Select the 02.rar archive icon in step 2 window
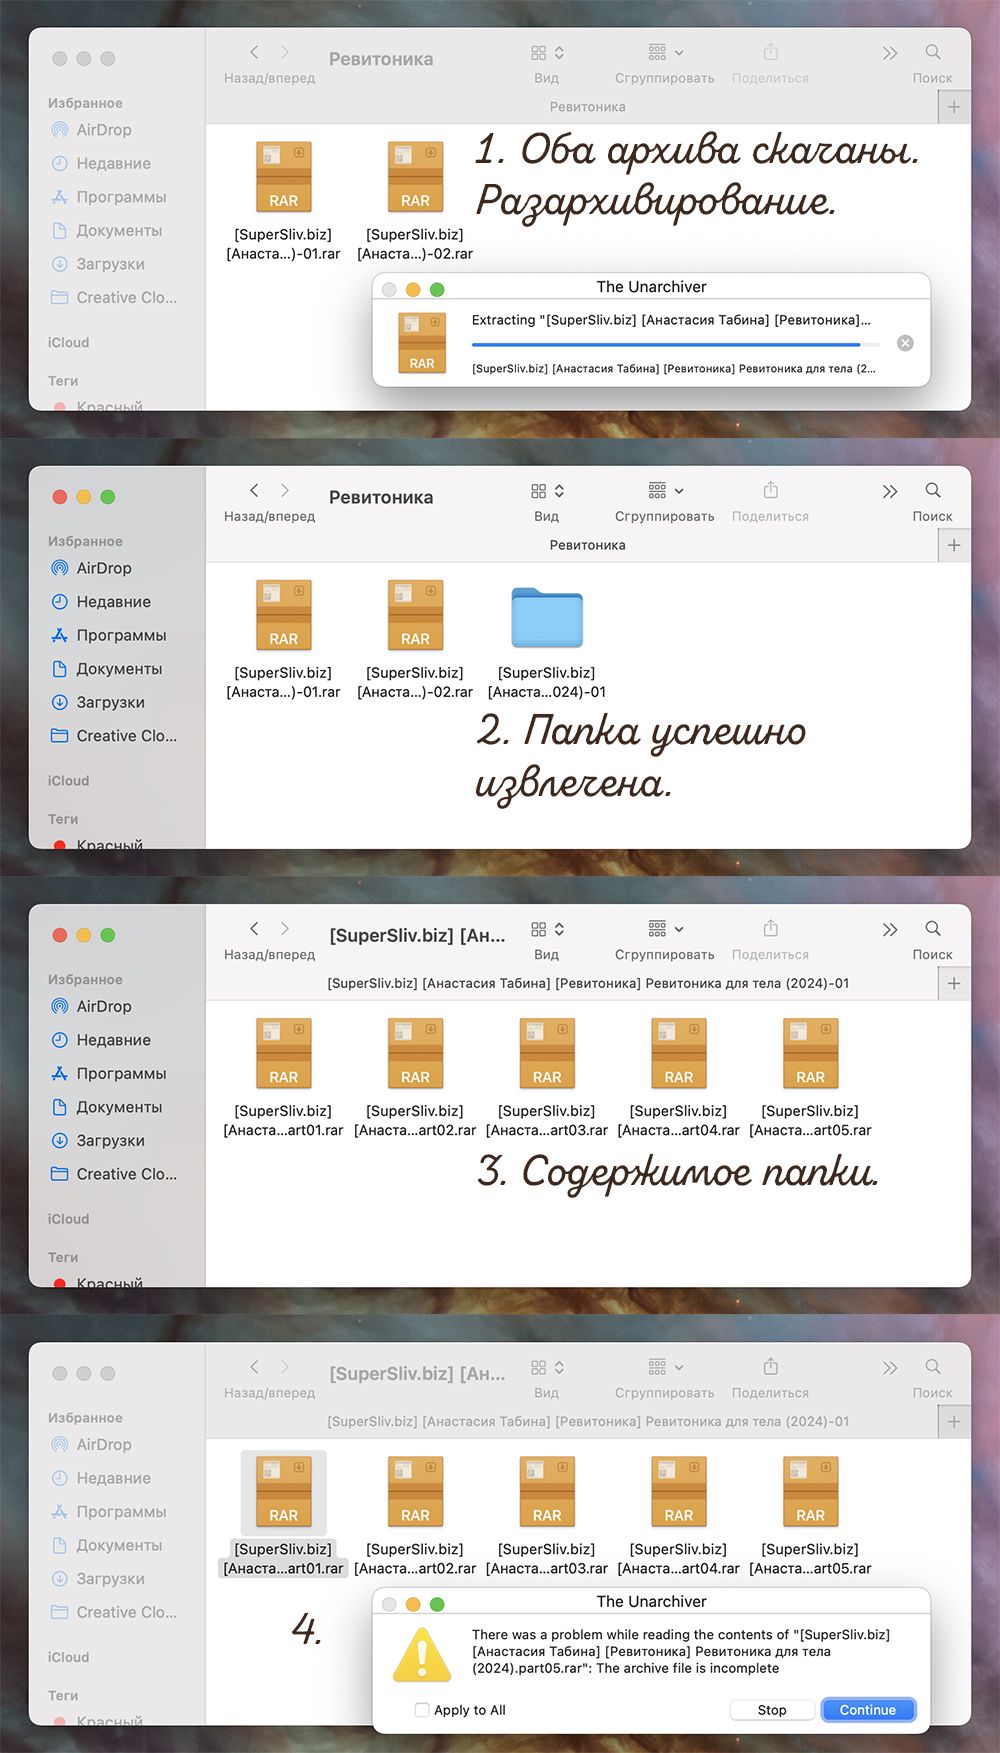1000x1753 pixels. pyautogui.click(x=415, y=615)
